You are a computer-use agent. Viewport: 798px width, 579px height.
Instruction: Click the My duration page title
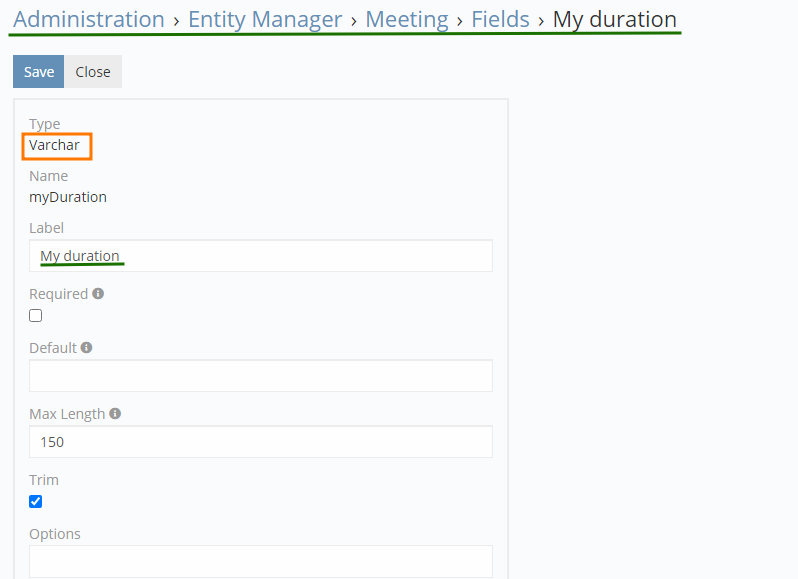point(614,19)
